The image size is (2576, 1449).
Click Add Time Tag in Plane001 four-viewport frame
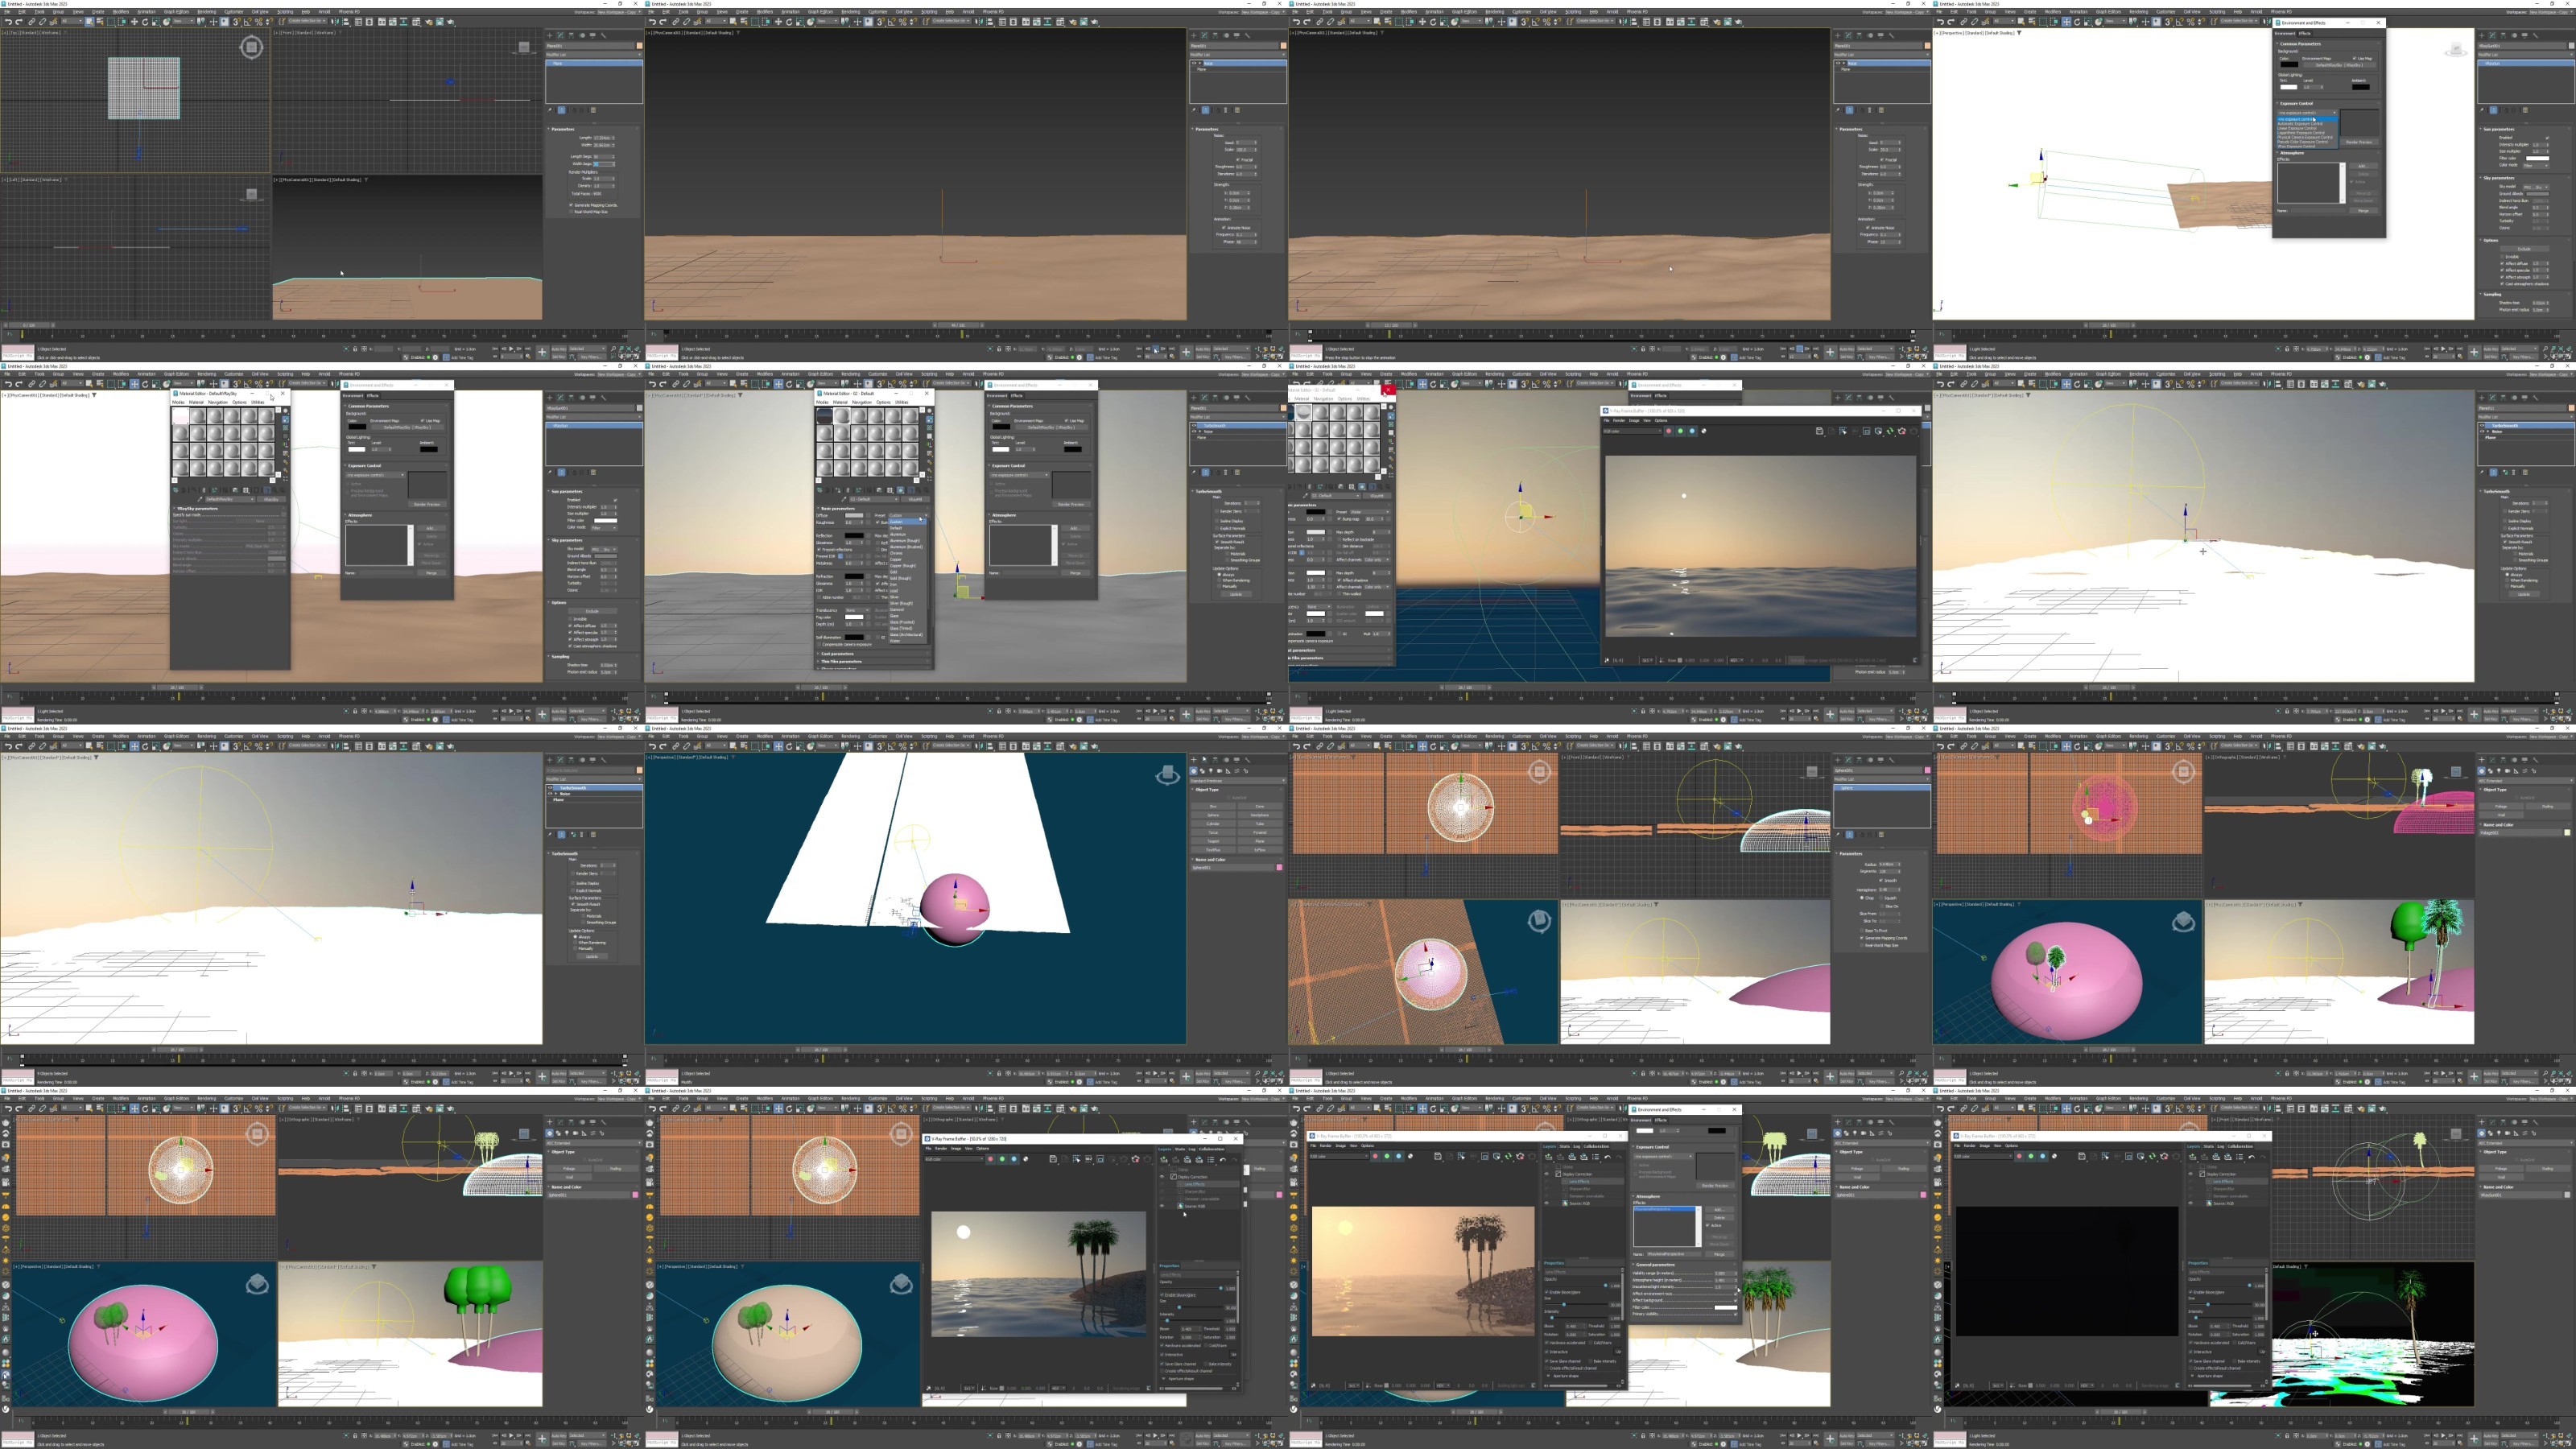pos(463,358)
